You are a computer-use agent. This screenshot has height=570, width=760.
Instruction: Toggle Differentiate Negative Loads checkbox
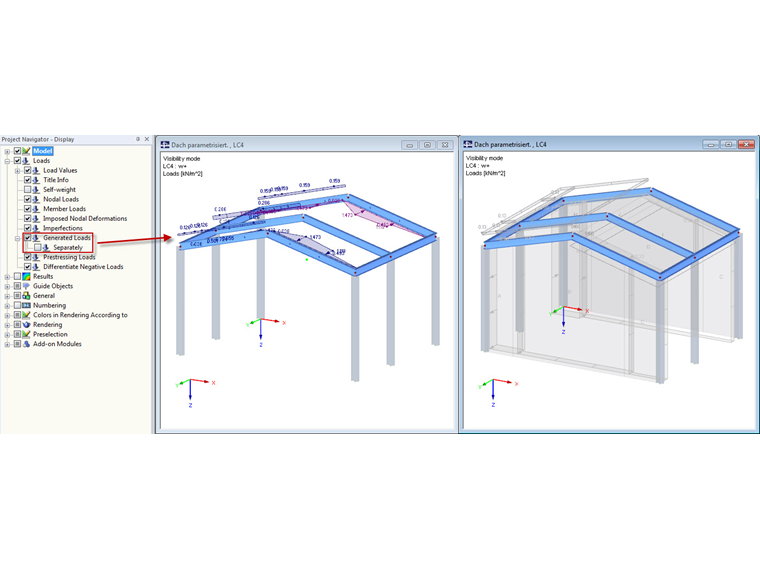click(28, 267)
